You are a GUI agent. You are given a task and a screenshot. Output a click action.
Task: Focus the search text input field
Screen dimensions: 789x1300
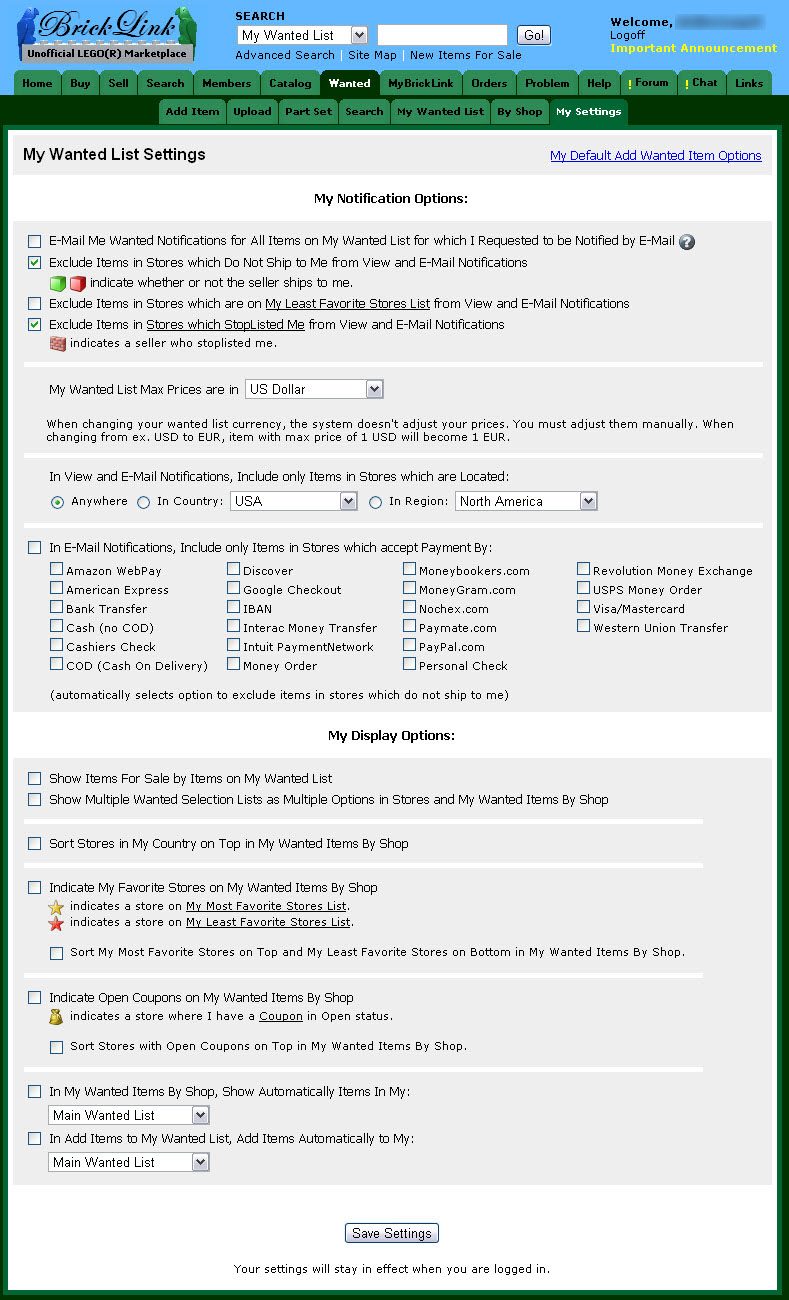point(442,35)
